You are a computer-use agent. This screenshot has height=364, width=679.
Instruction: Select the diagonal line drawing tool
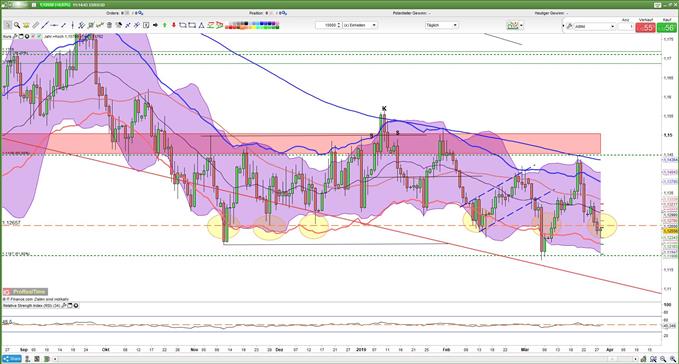coord(45,25)
